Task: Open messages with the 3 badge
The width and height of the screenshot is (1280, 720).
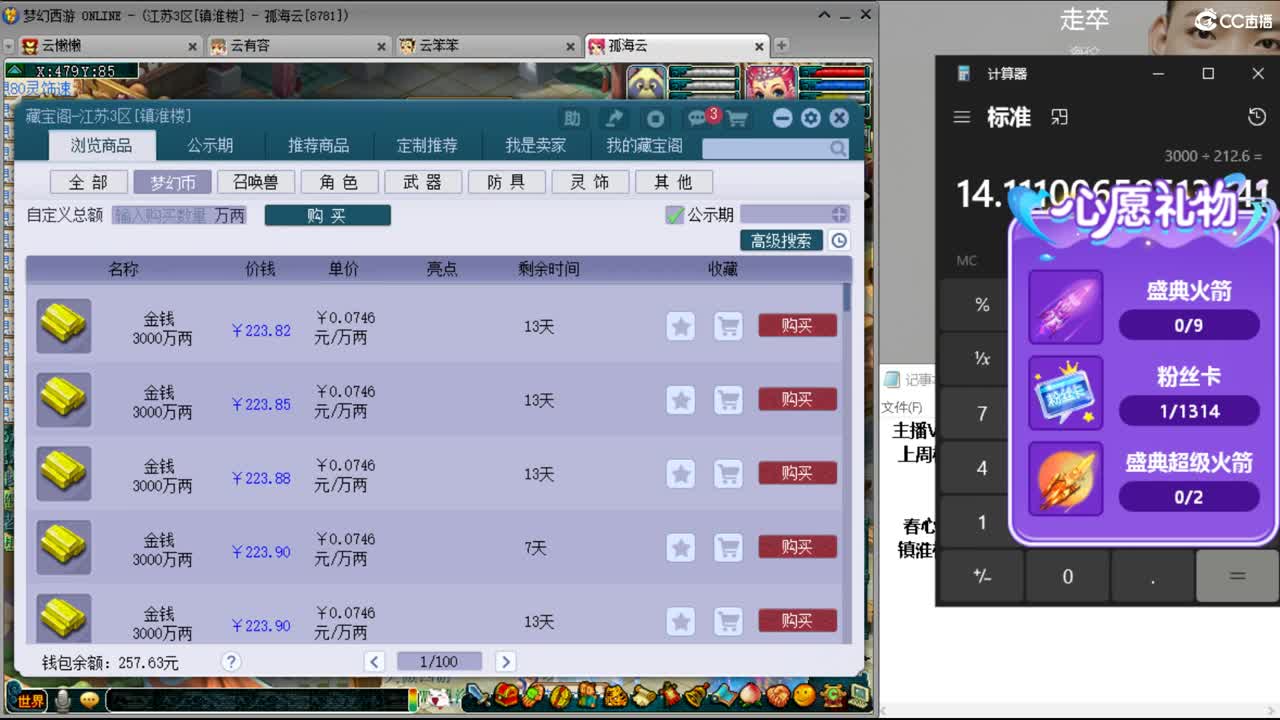Action: [x=700, y=118]
